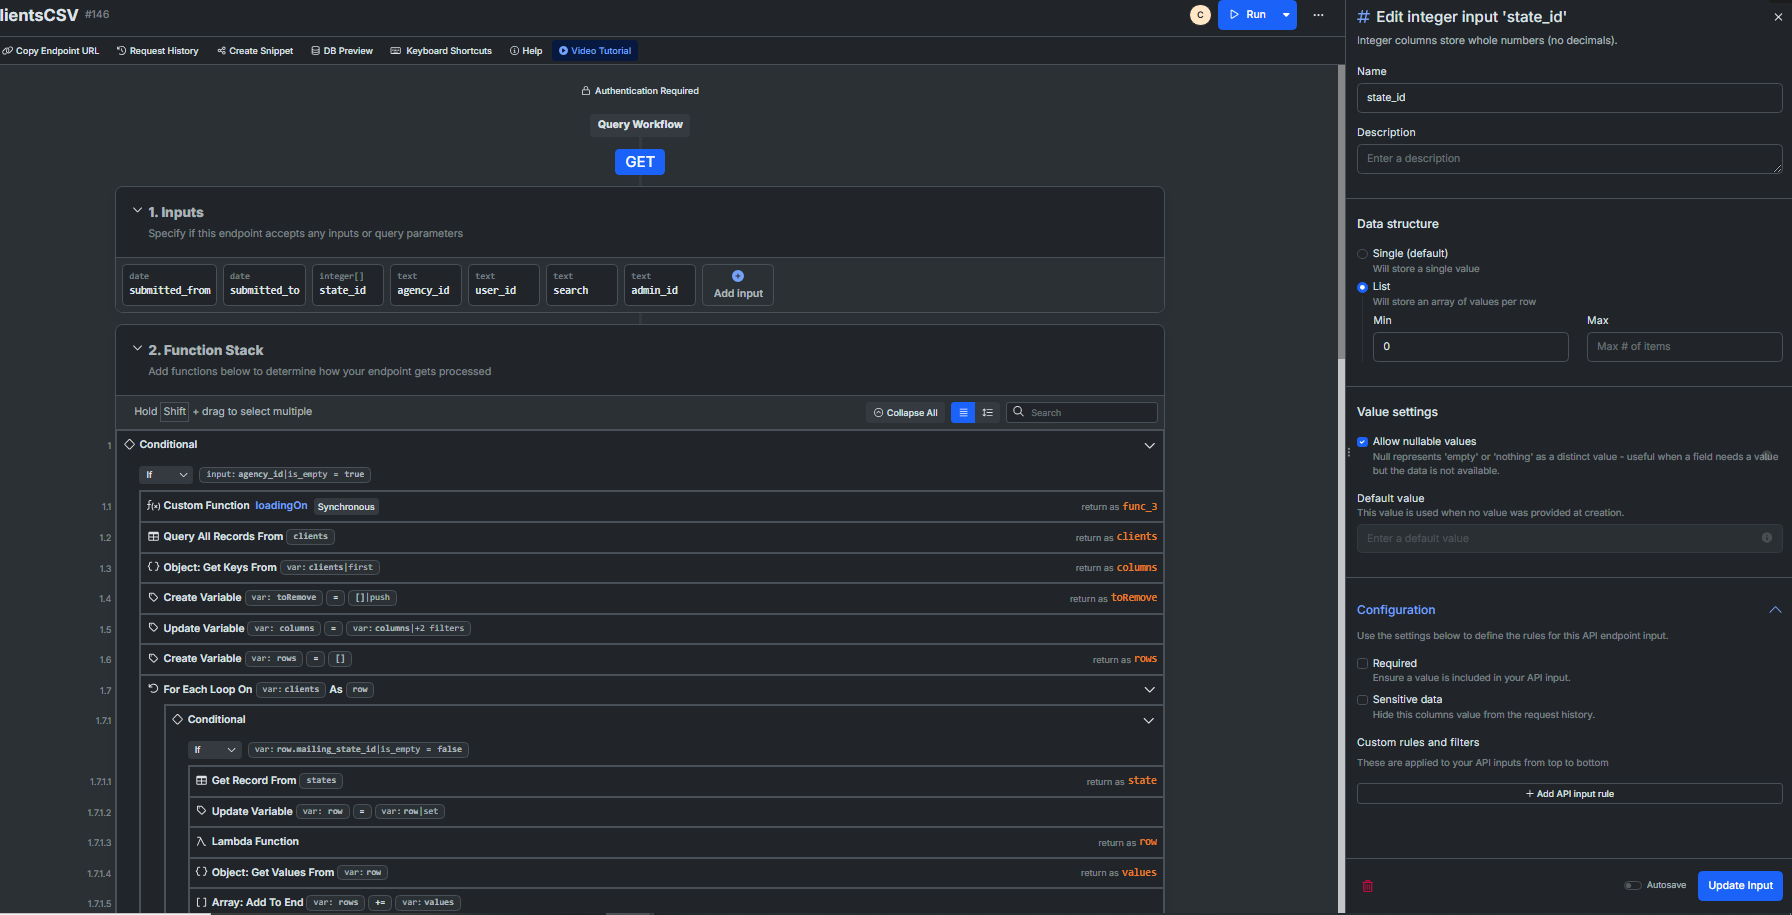Open the Run dropdown arrow

pyautogui.click(x=1286, y=15)
